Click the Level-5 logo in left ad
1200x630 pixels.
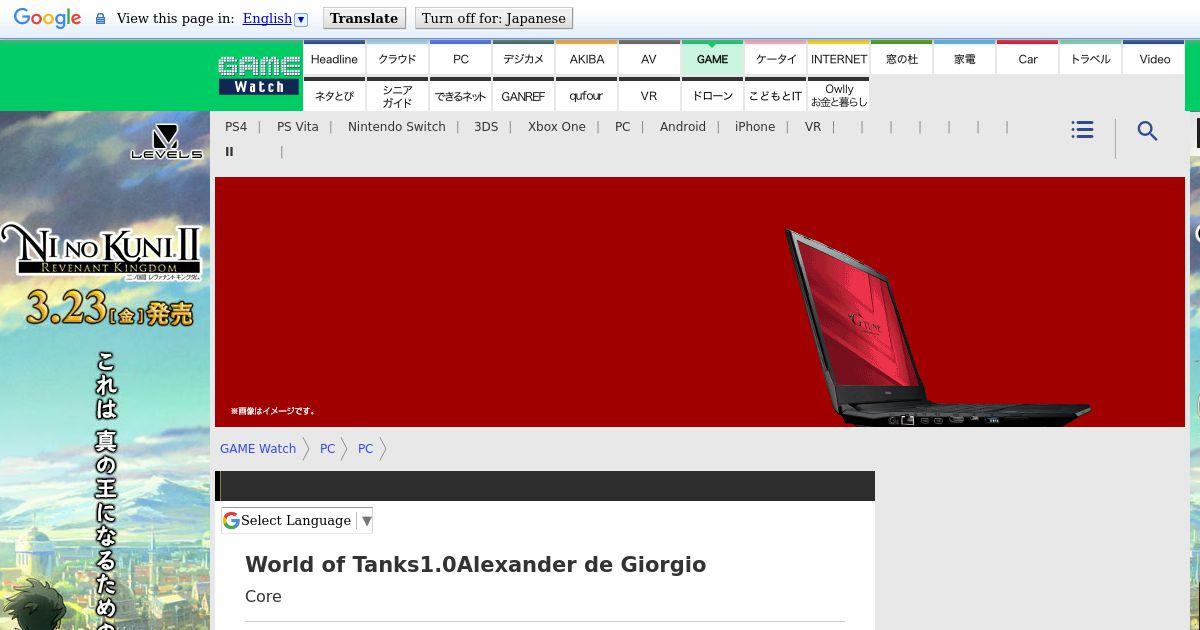[166, 142]
